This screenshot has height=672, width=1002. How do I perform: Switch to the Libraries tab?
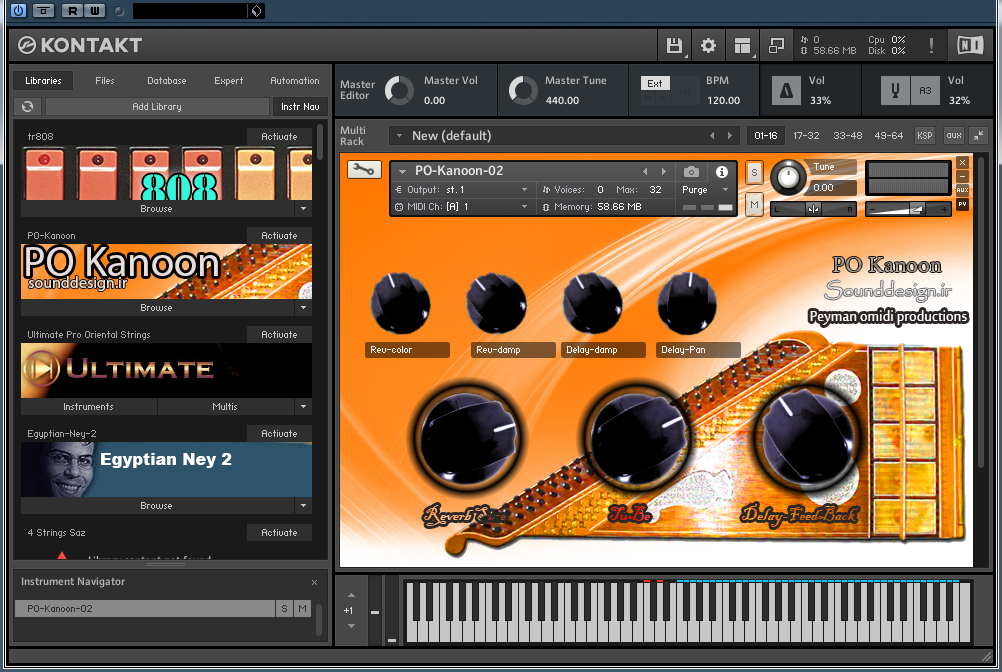pos(43,80)
